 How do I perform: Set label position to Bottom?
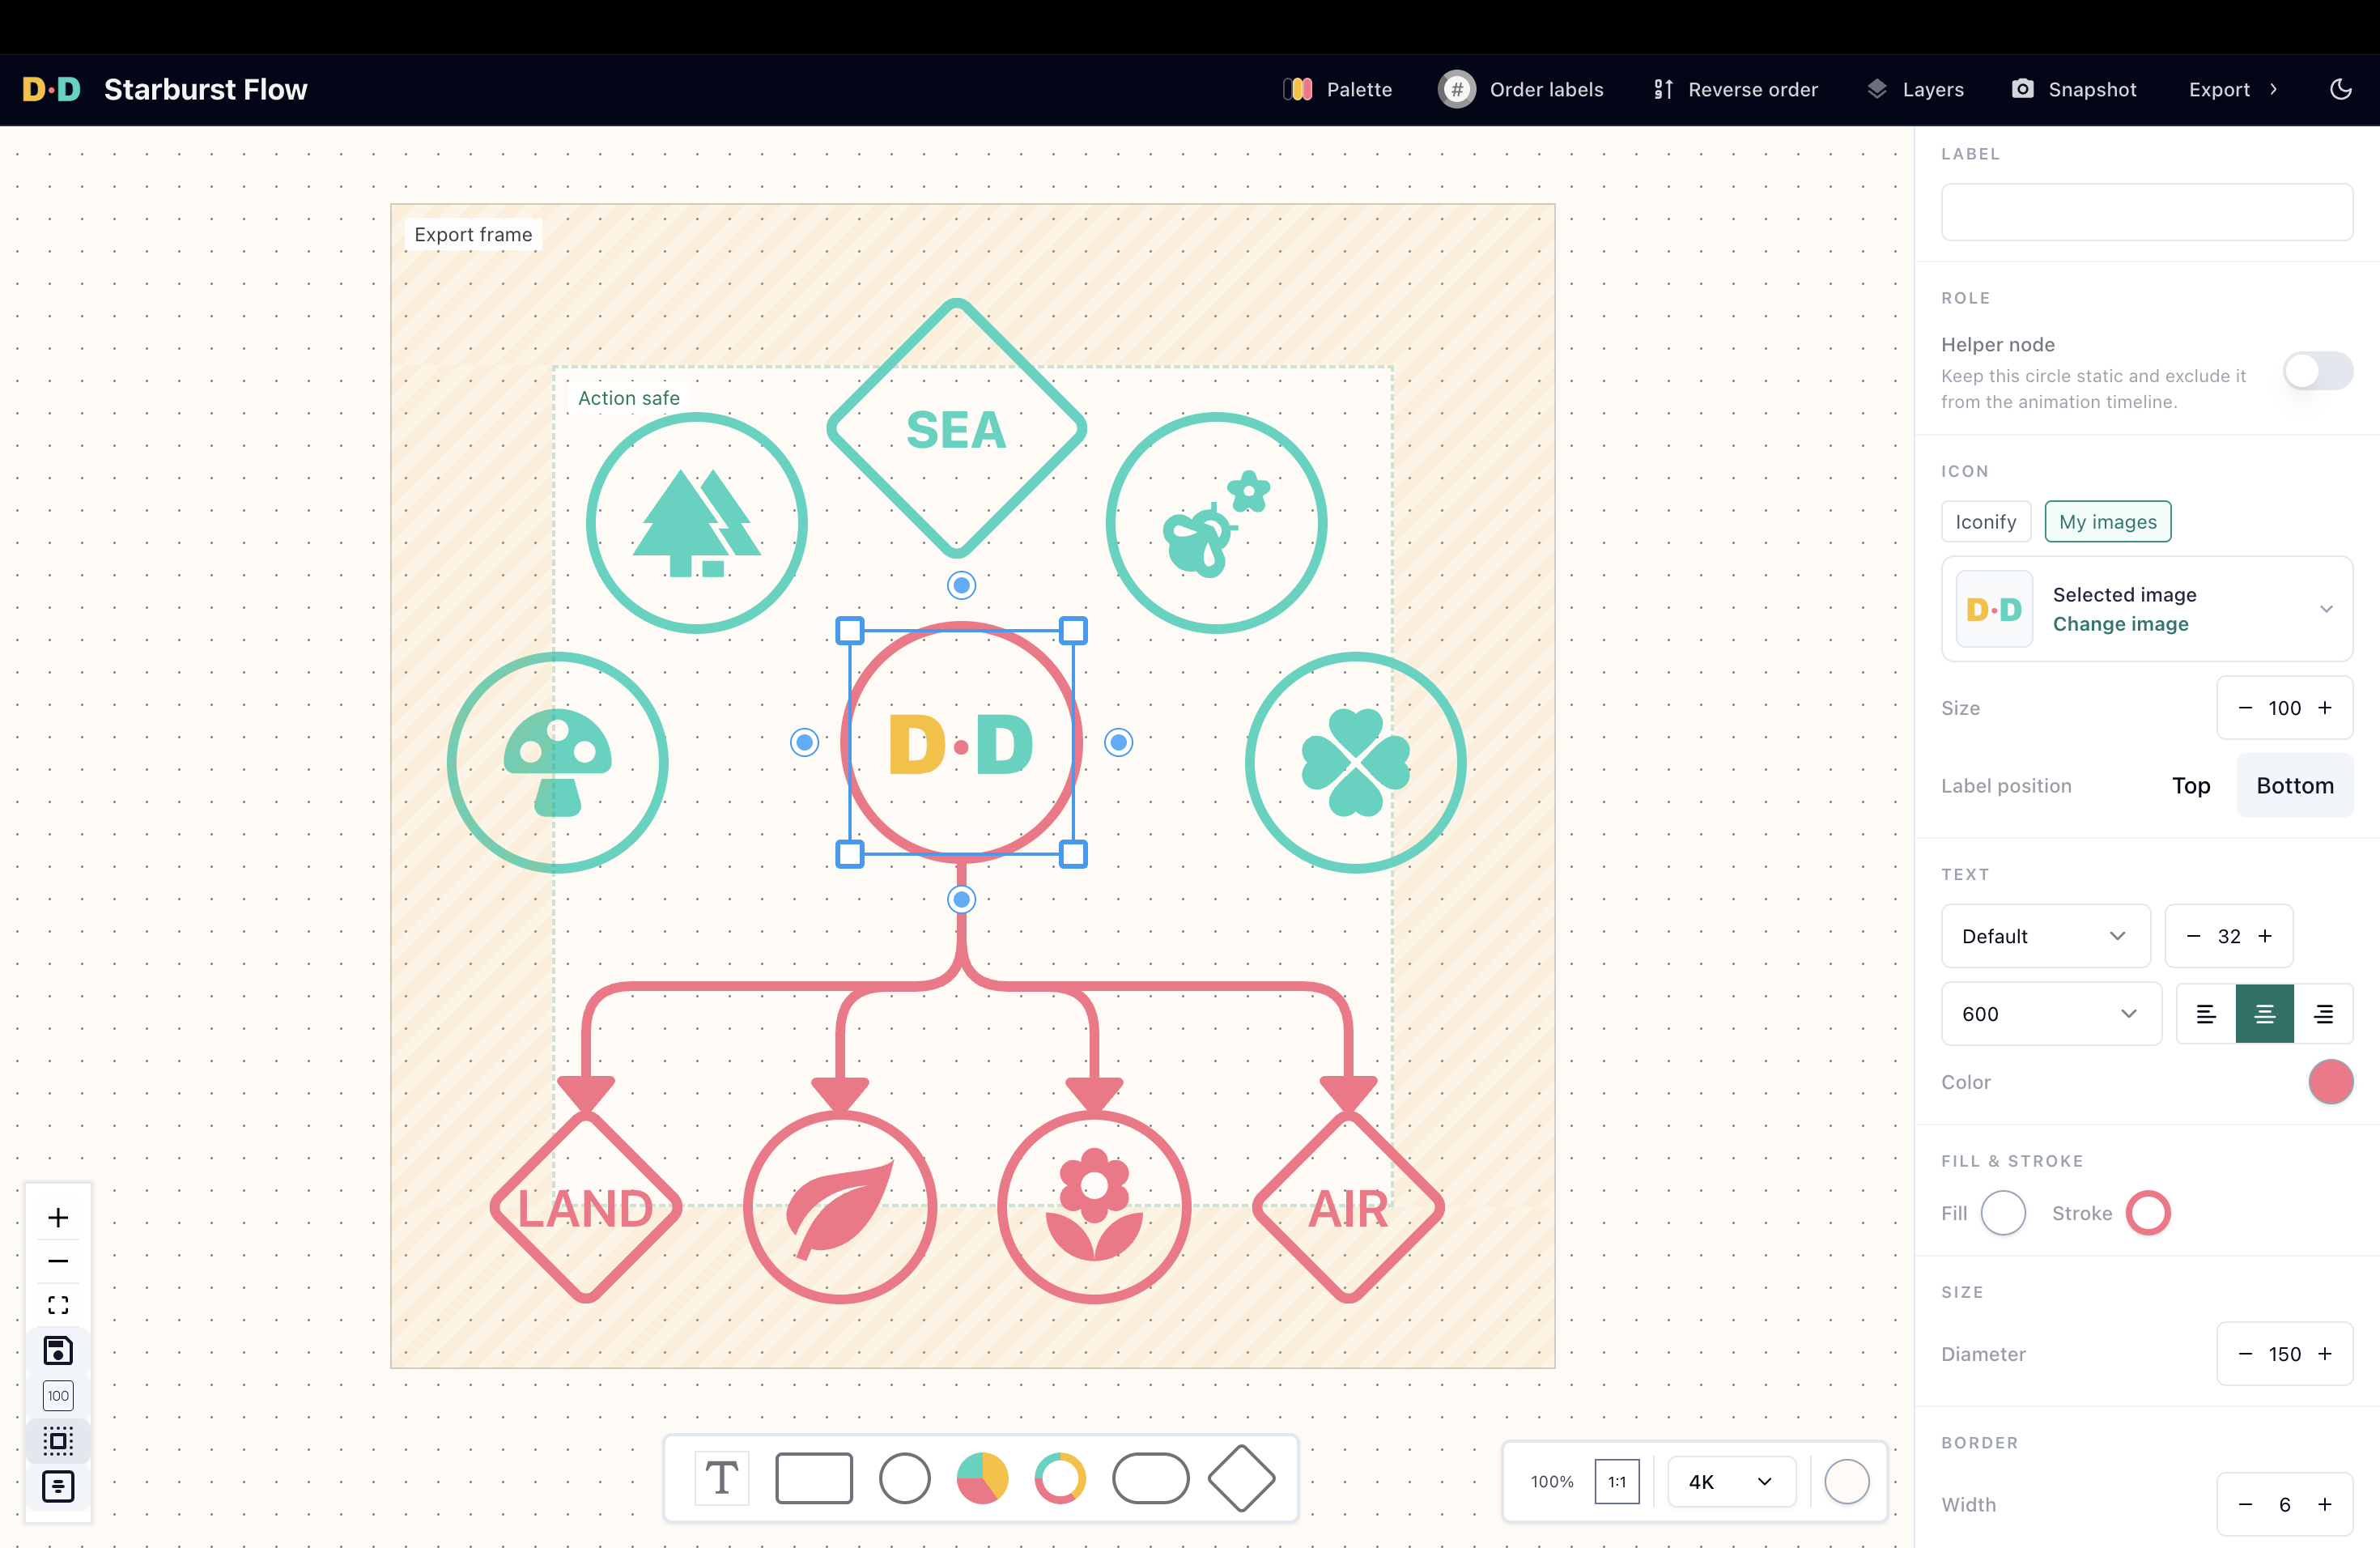pyautogui.click(x=2295, y=785)
